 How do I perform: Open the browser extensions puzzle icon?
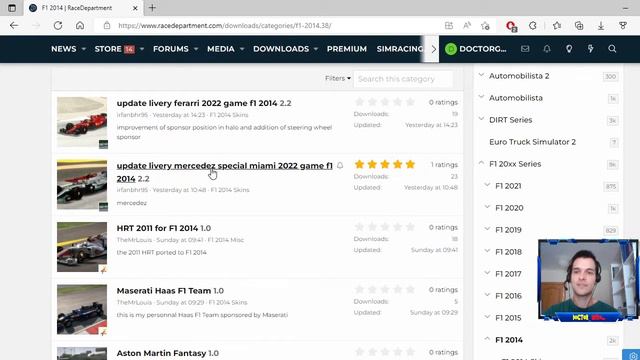tap(533, 25)
